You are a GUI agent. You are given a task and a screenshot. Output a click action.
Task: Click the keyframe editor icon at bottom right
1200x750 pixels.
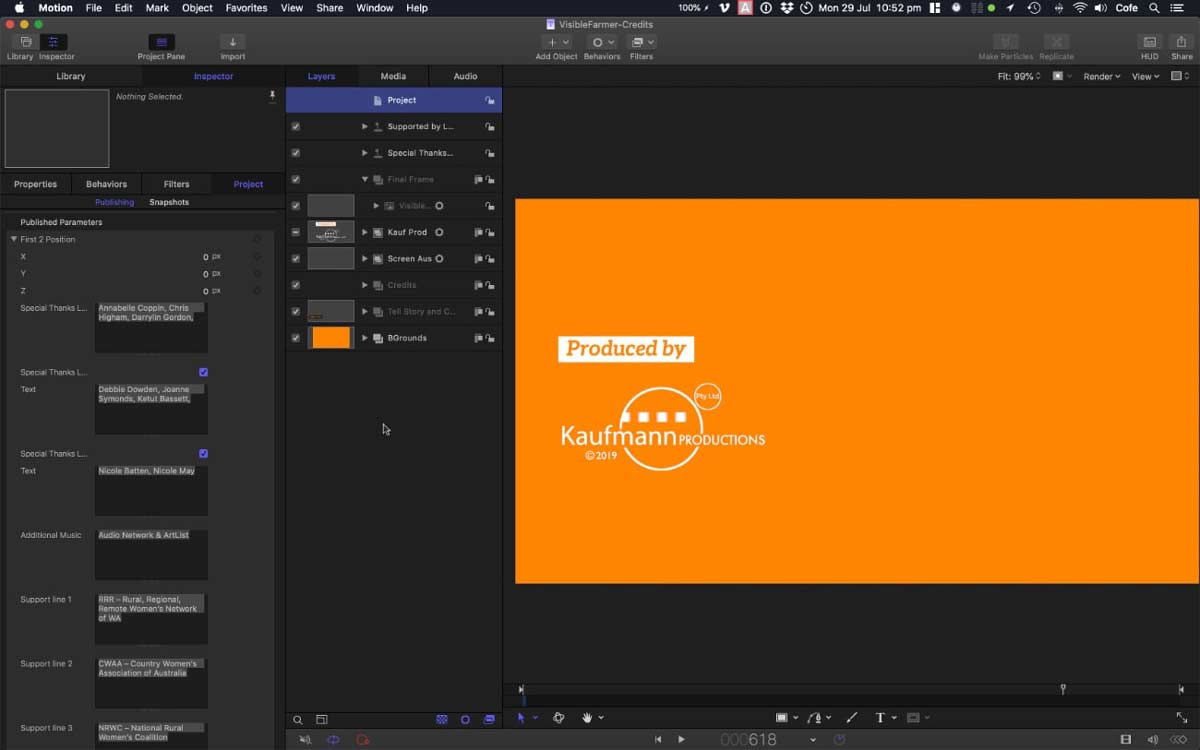[x=1179, y=740]
